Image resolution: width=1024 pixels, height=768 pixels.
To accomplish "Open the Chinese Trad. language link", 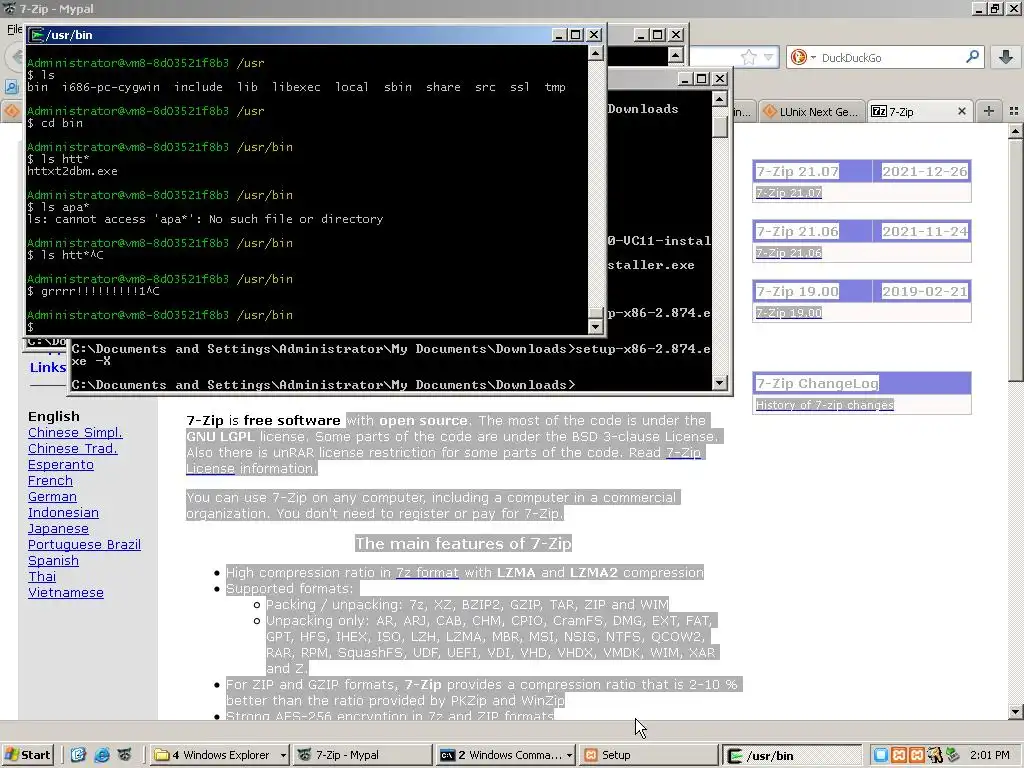I will pos(72,449).
